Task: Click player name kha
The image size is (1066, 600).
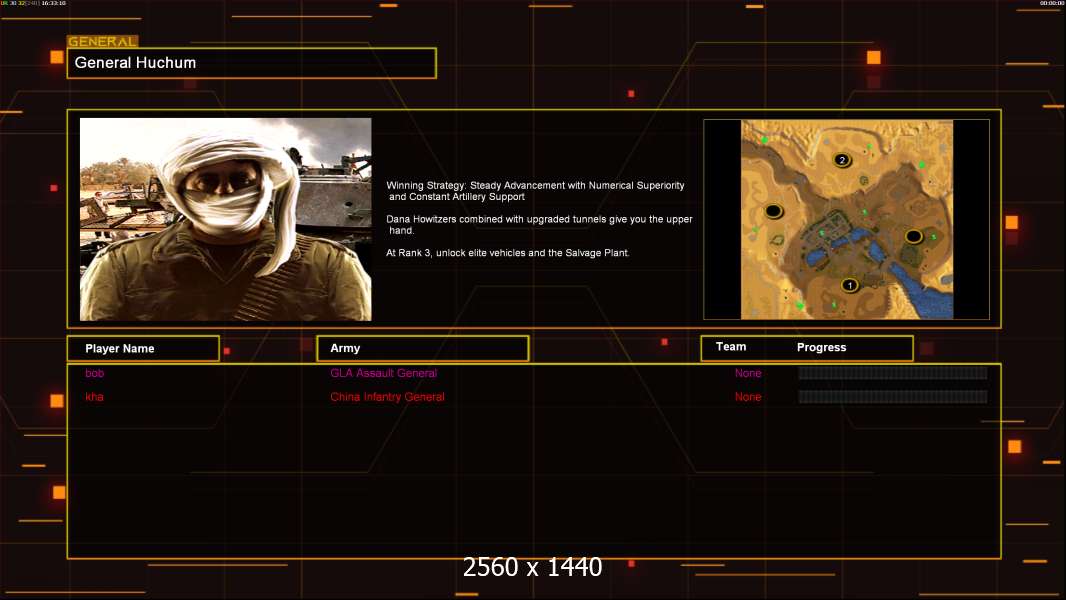Action: click(94, 397)
